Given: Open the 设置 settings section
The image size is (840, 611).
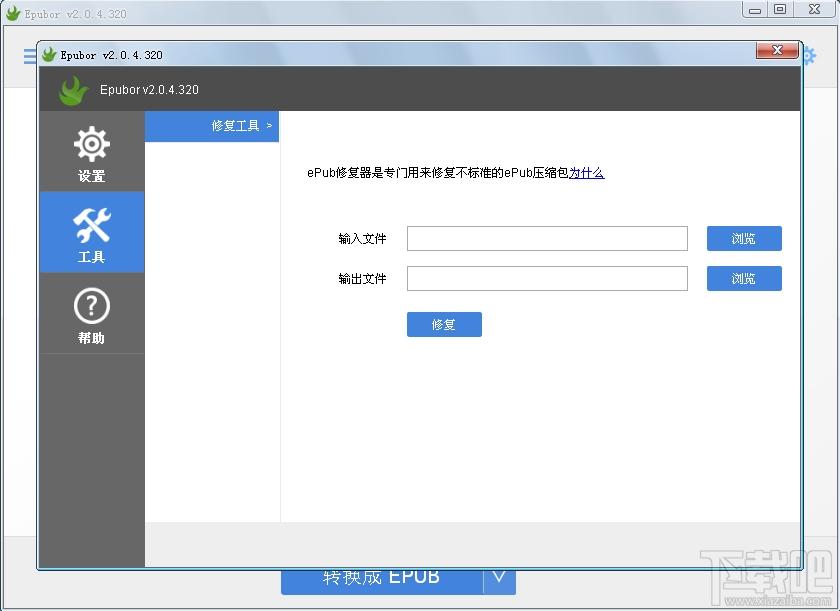Looking at the screenshot, I should [92, 152].
